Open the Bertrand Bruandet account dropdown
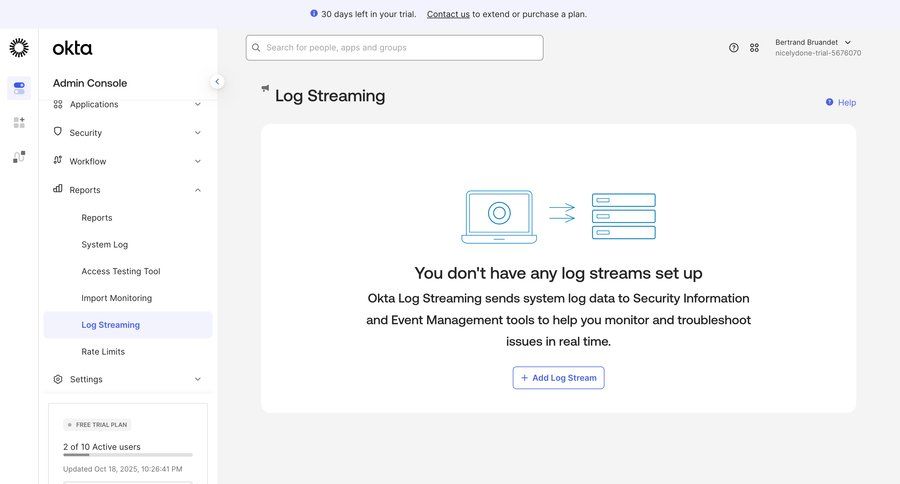This screenshot has width=900, height=484. click(817, 48)
